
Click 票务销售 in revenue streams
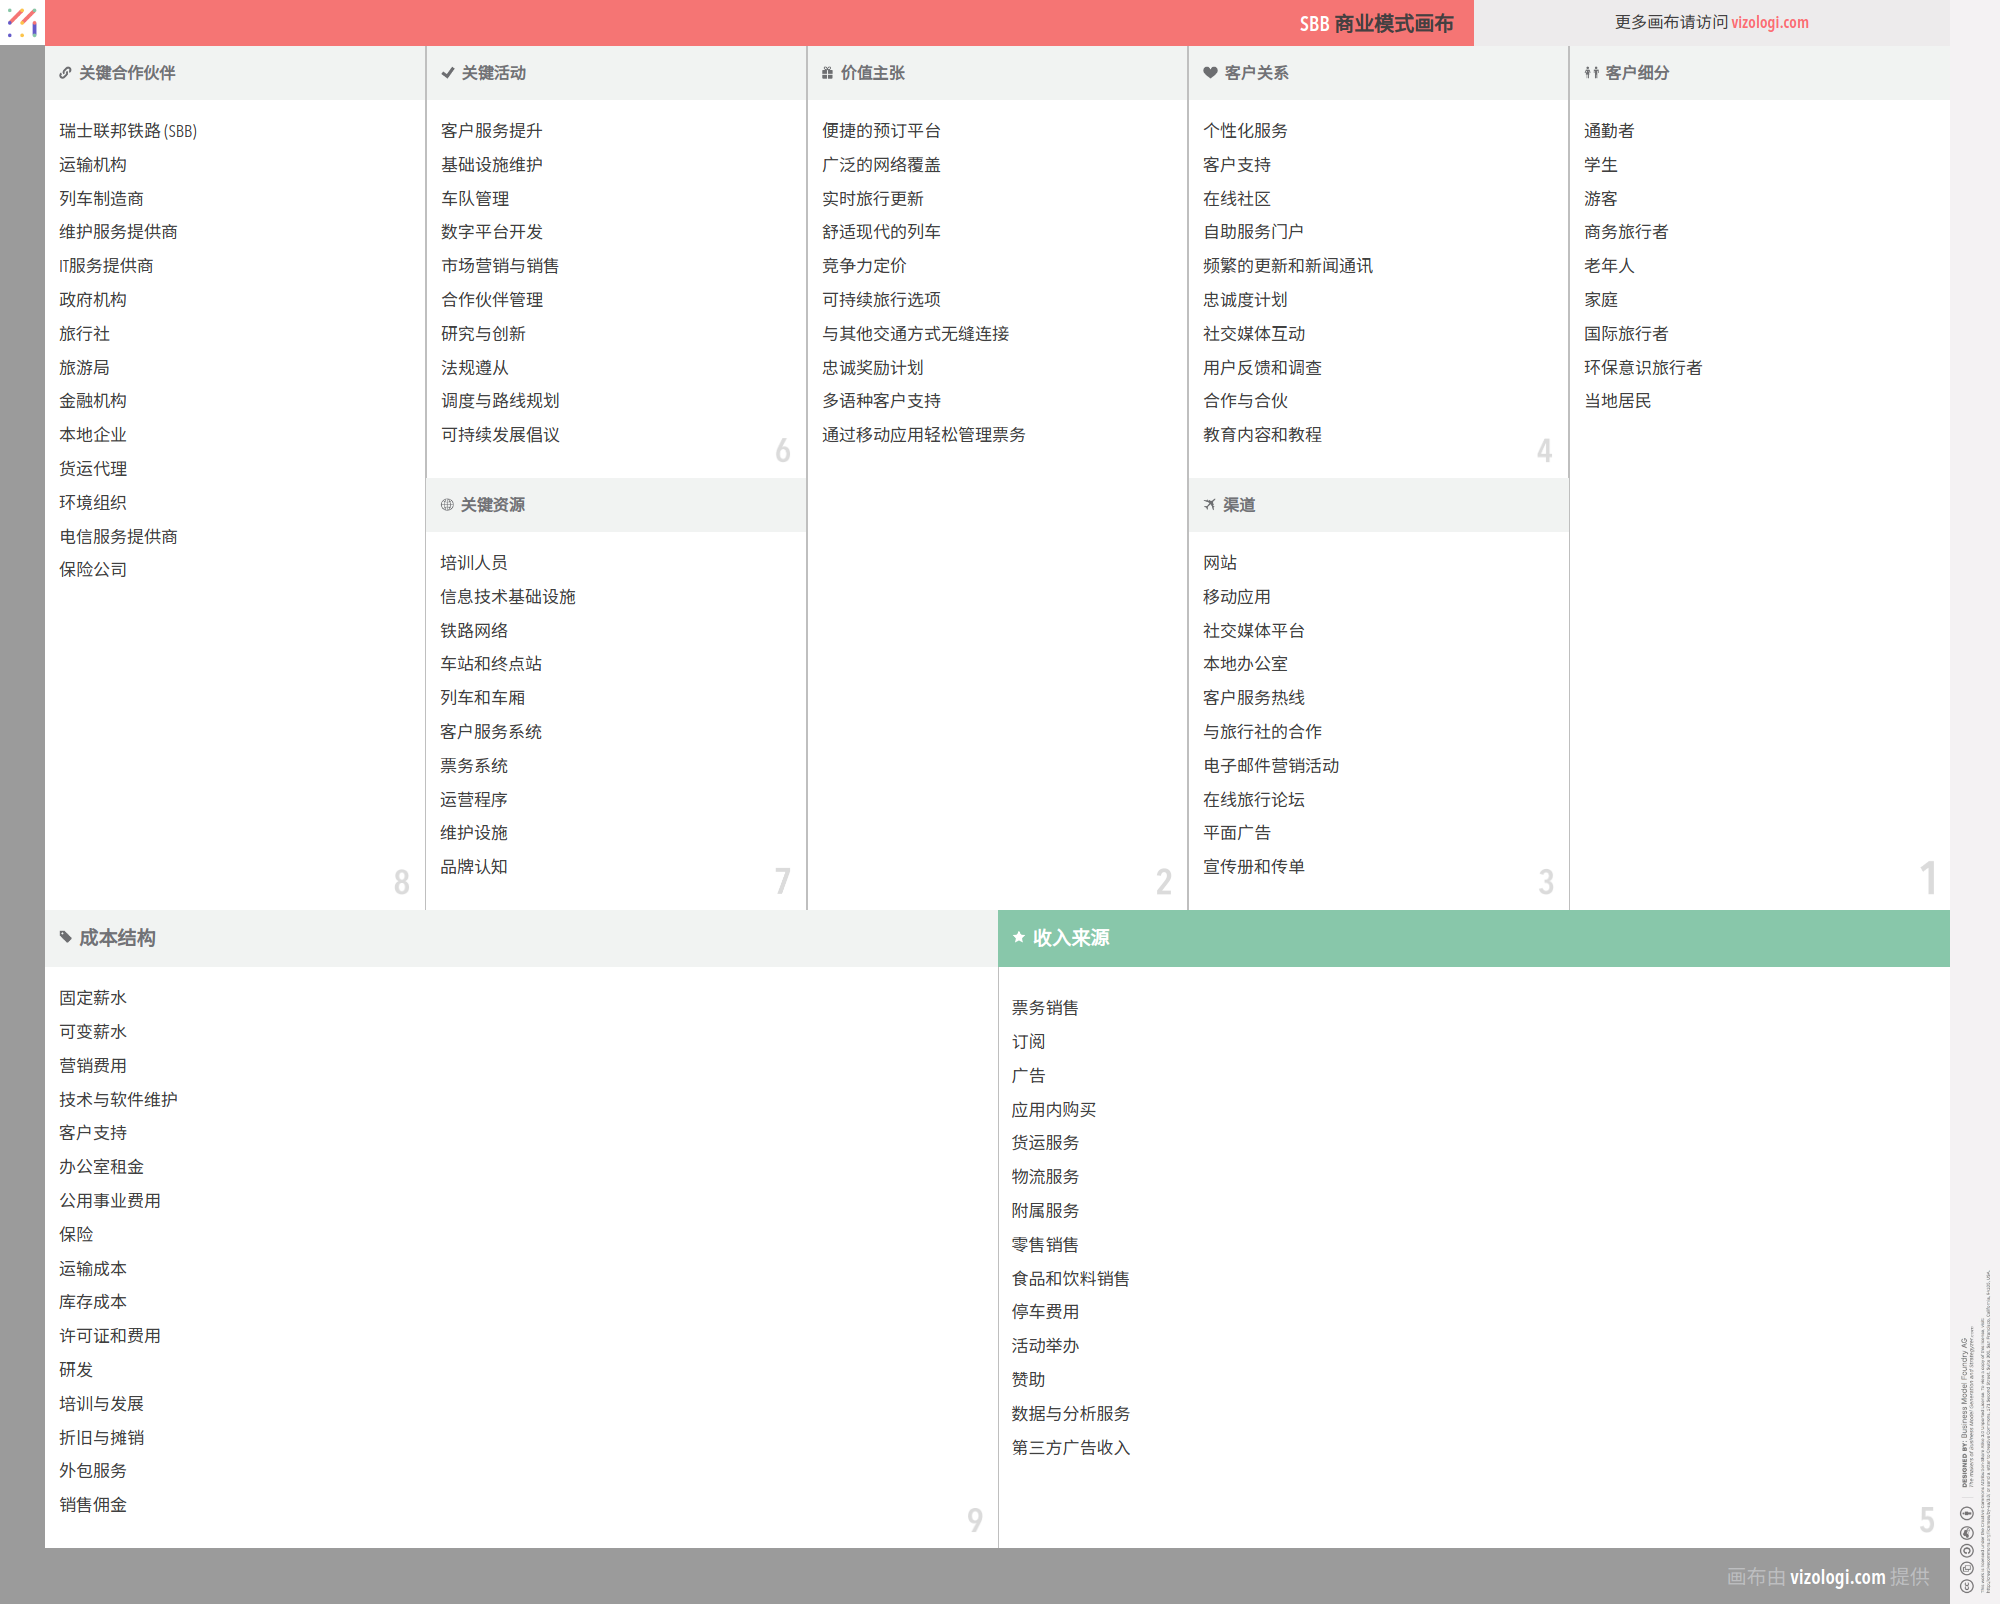pyautogui.click(x=1045, y=1008)
